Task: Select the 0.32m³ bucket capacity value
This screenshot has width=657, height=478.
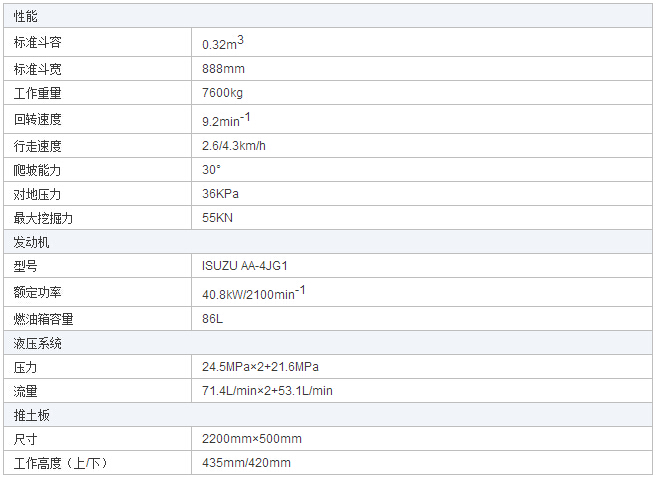Action: coord(223,43)
